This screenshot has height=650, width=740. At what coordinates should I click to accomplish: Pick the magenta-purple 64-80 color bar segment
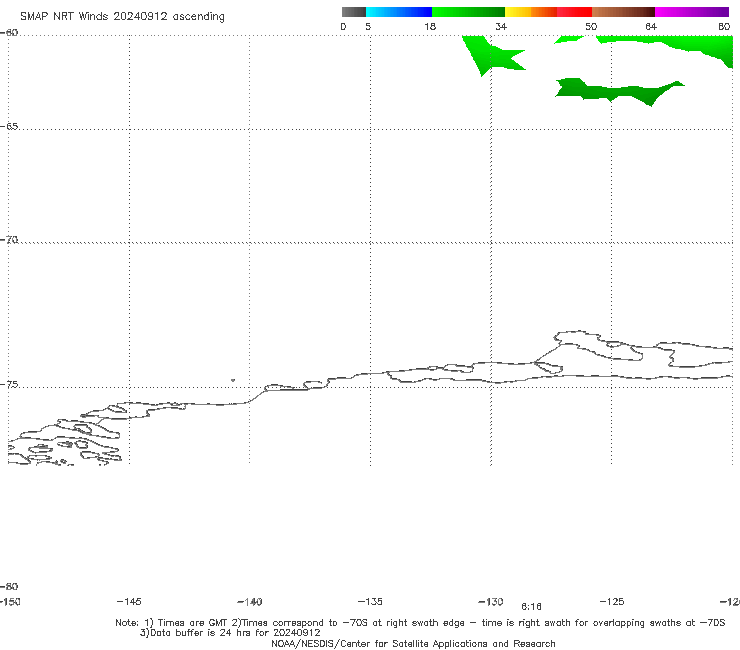[x=692, y=12]
